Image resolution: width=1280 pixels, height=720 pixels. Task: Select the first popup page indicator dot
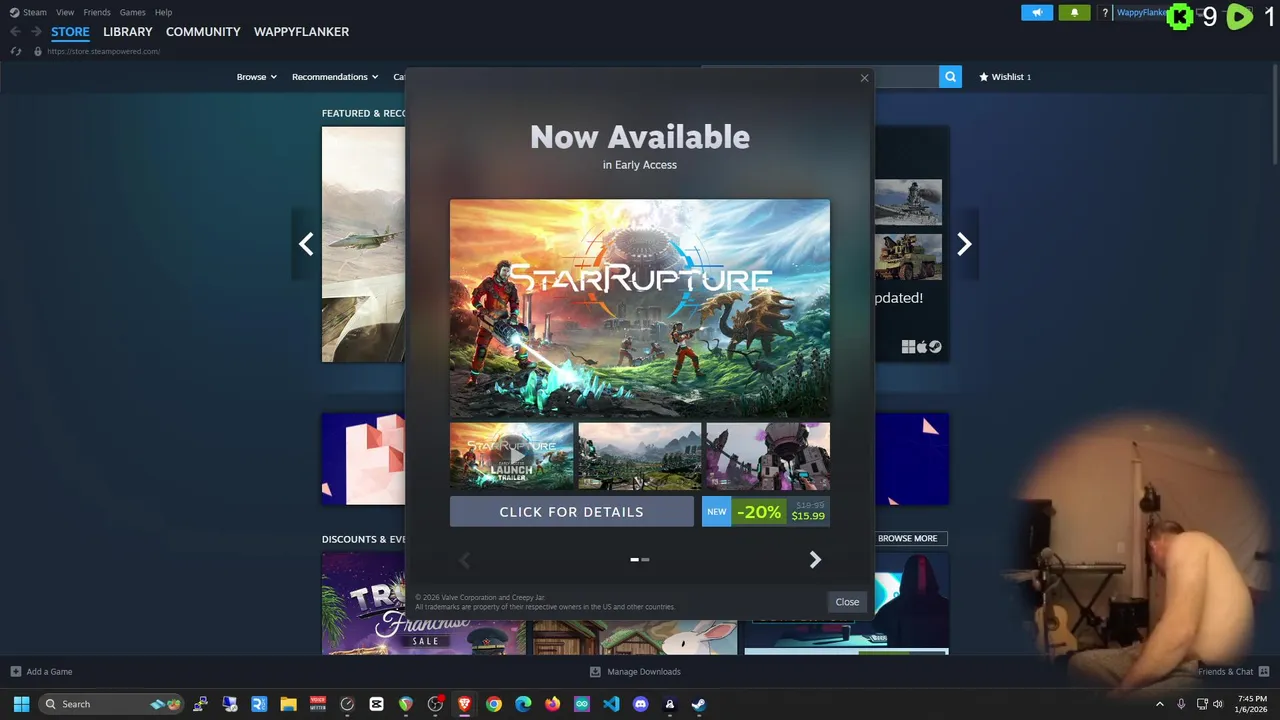click(x=634, y=560)
